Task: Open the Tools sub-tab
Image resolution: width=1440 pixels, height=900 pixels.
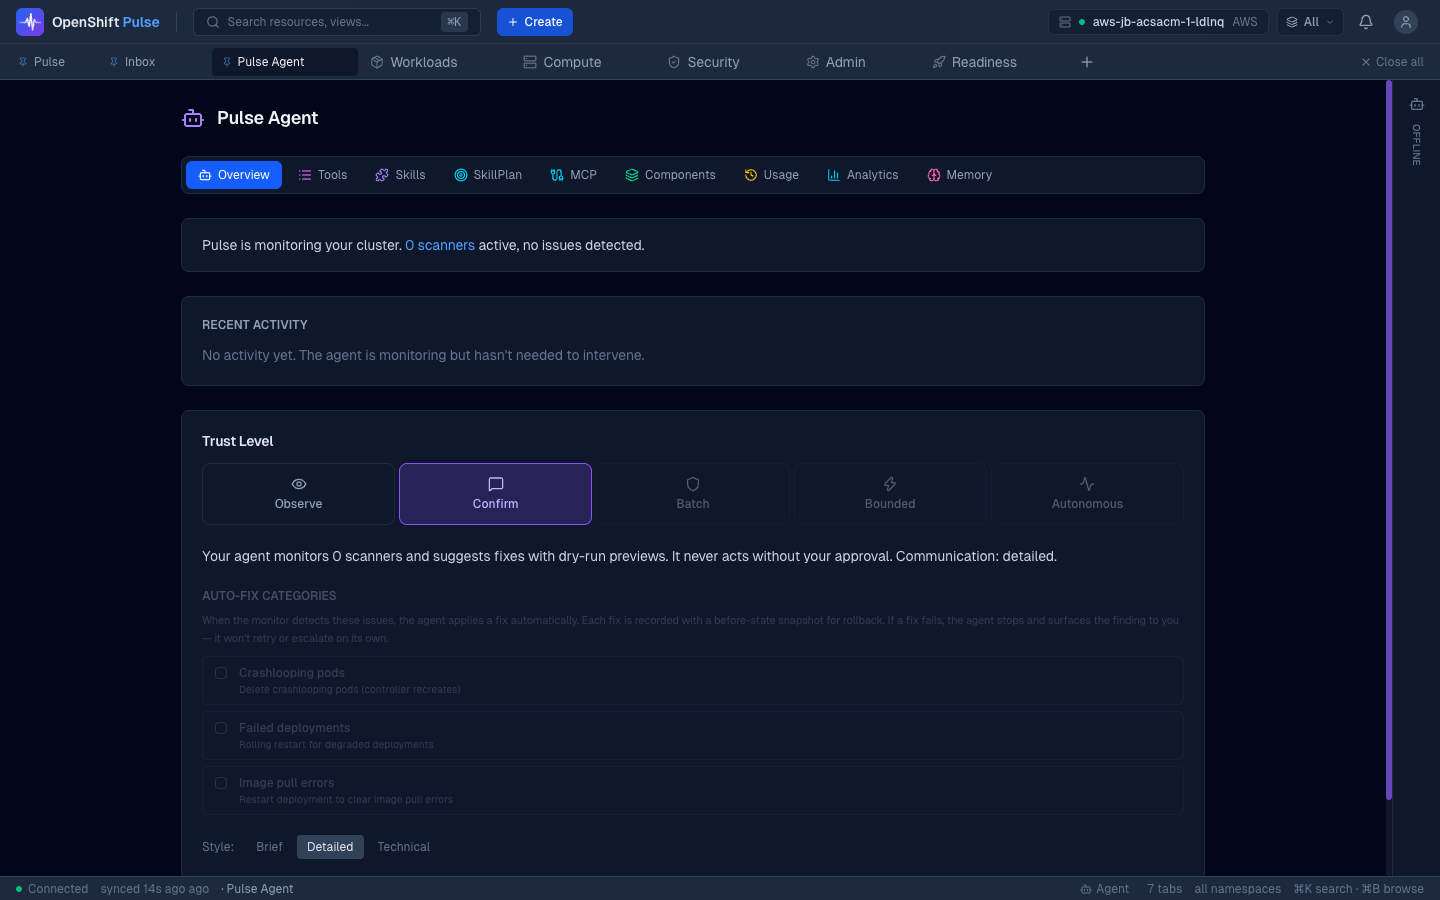Action: [323, 175]
